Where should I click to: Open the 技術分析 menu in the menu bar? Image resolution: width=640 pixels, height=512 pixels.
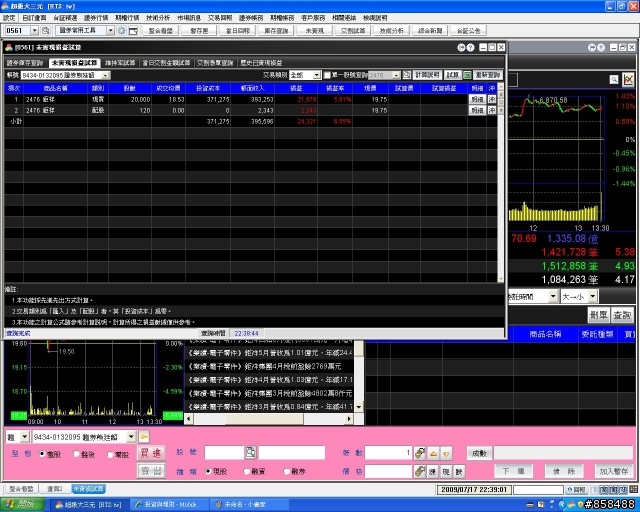pyautogui.click(x=158, y=18)
